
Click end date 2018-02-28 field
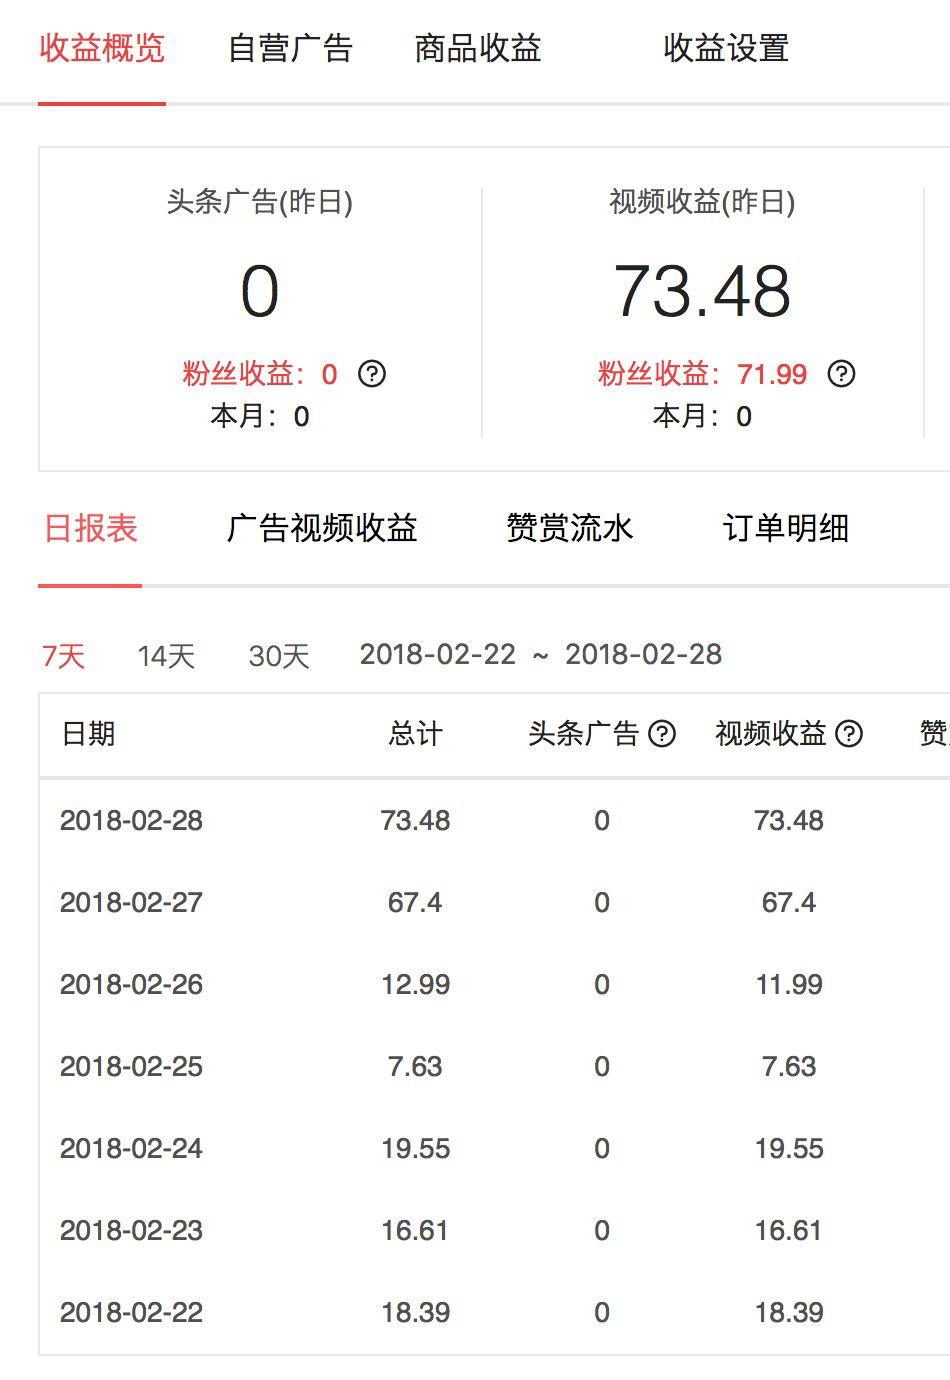(x=643, y=655)
